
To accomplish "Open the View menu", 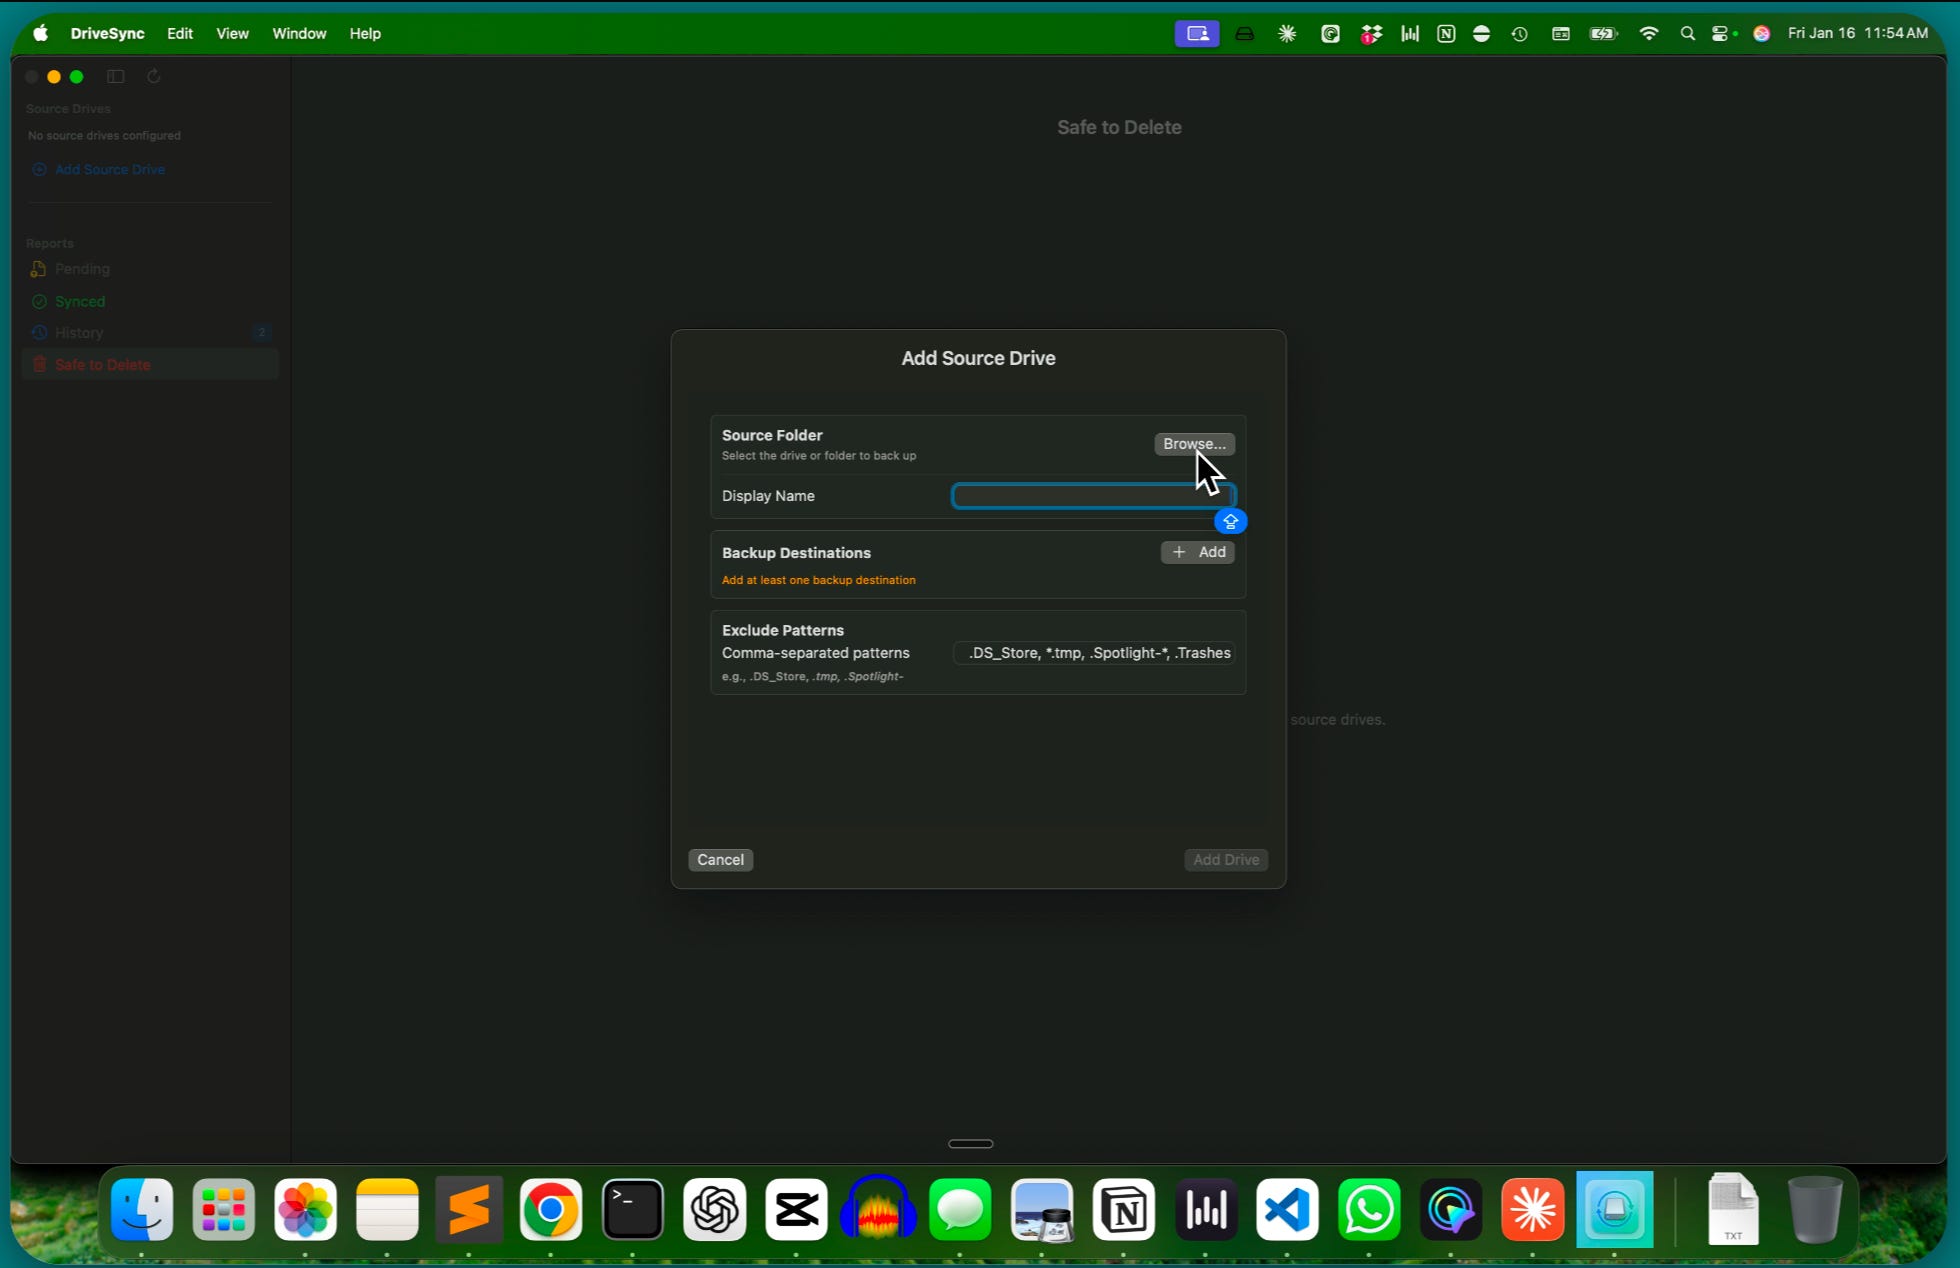I will pos(232,33).
